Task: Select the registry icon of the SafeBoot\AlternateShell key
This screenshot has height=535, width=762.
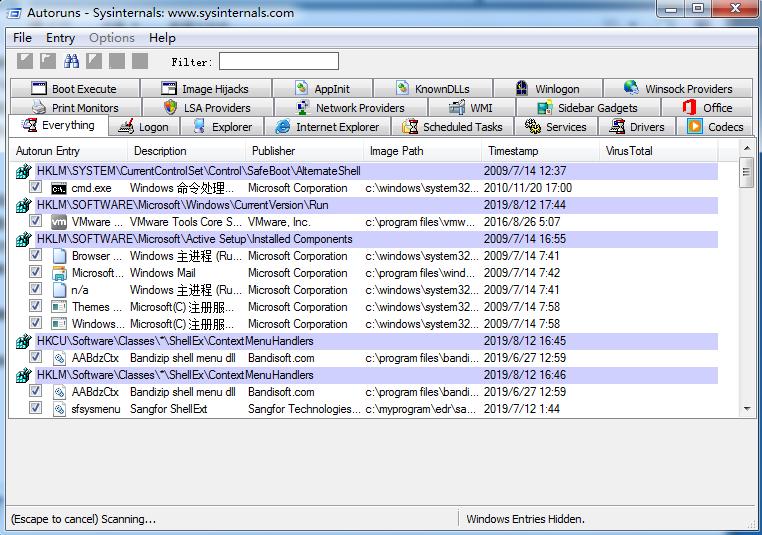Action: tap(22, 171)
